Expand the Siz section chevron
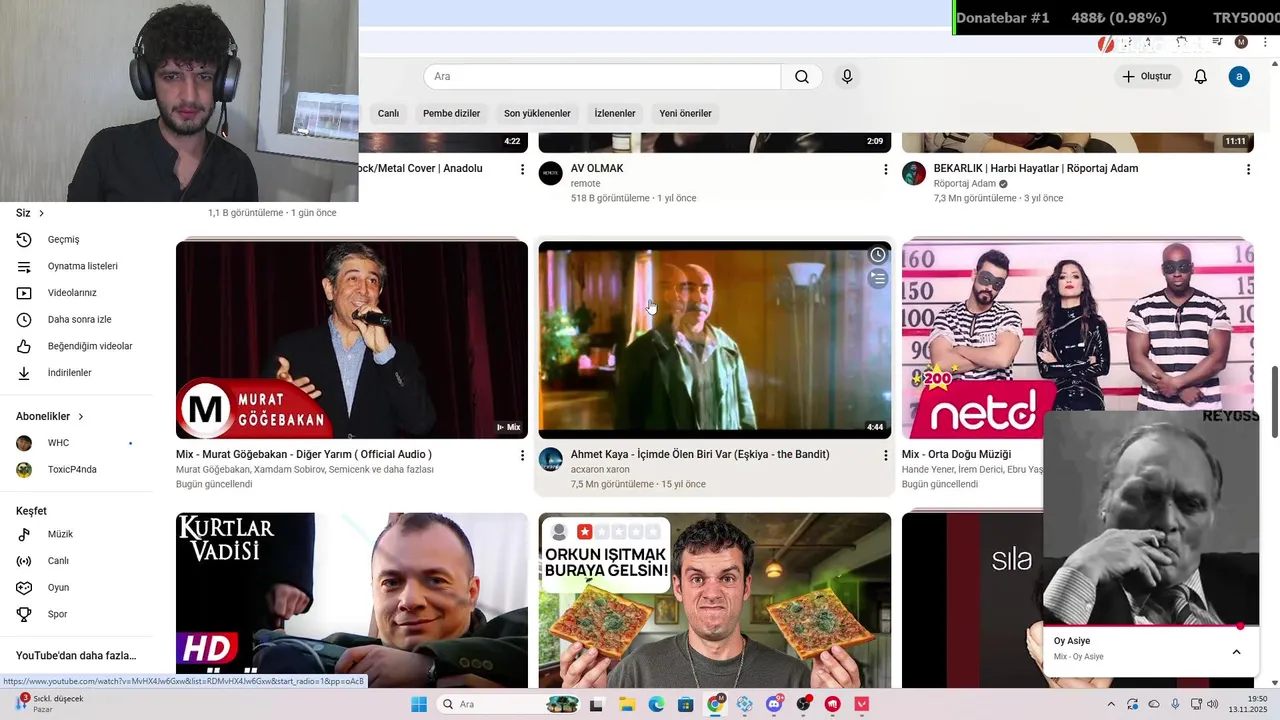The width and height of the screenshot is (1280, 720). pos(41,213)
